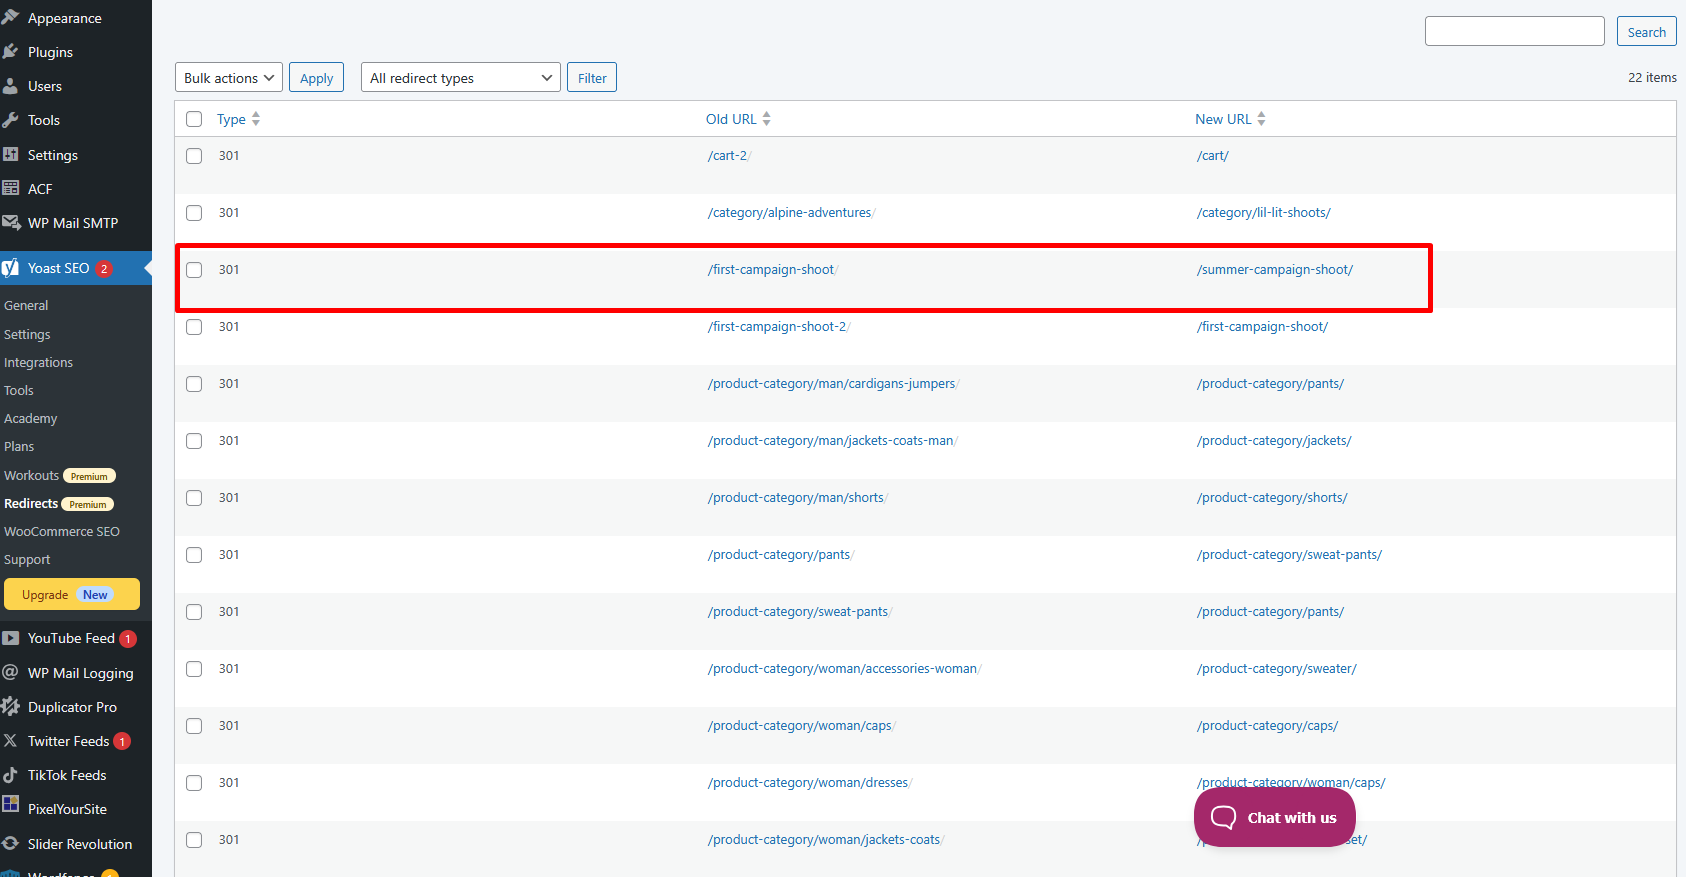Image resolution: width=1686 pixels, height=877 pixels.
Task: Click the TikTok Feeds icon
Action: click(x=11, y=775)
